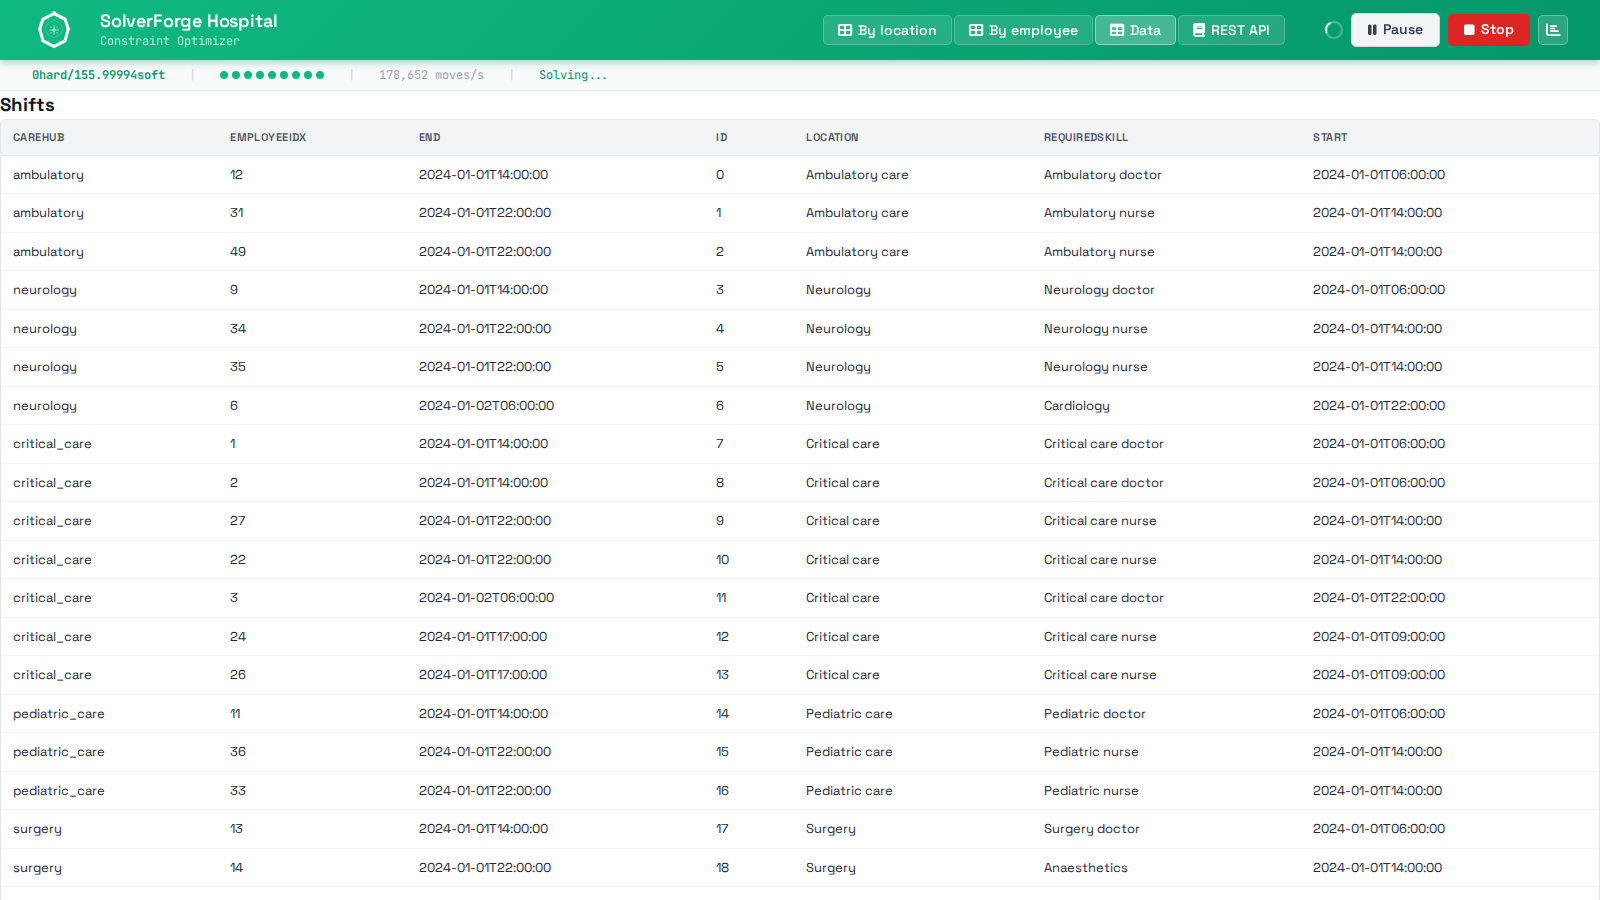Click the loading spinner next to Pause
Screen dimensions: 1600x900
[1333, 30]
